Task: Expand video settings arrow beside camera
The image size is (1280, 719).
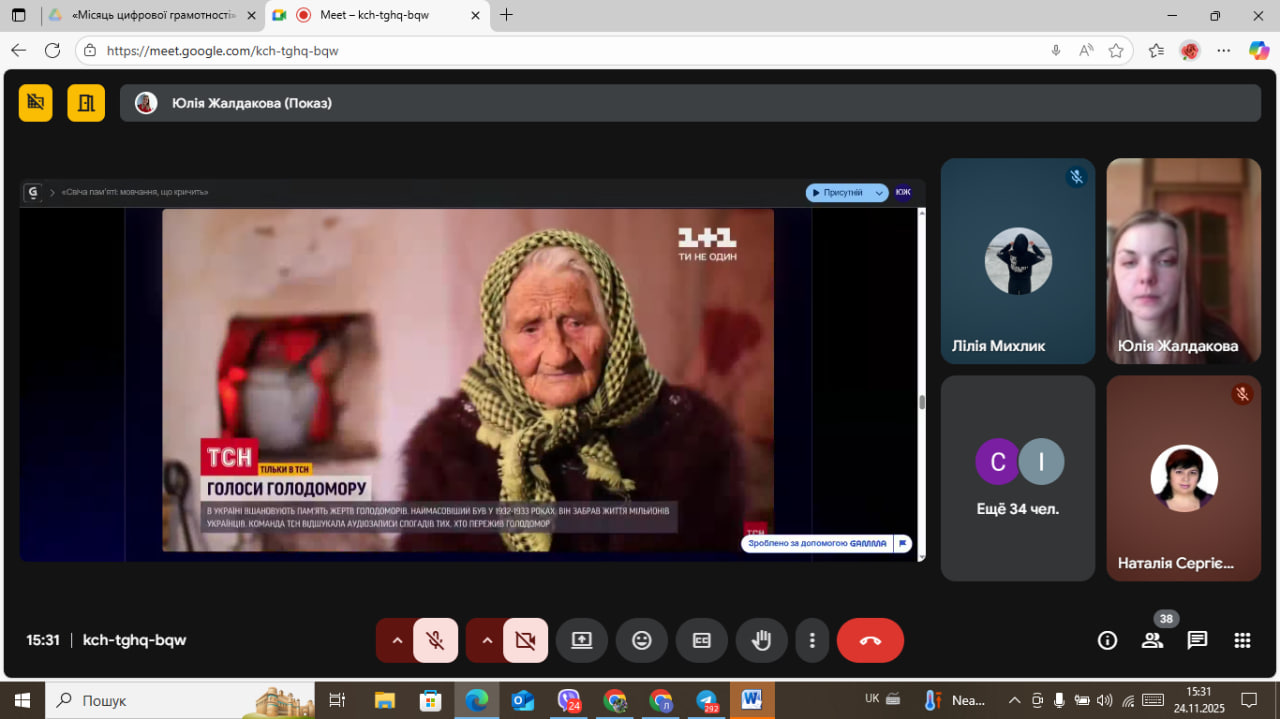Action: coord(487,641)
